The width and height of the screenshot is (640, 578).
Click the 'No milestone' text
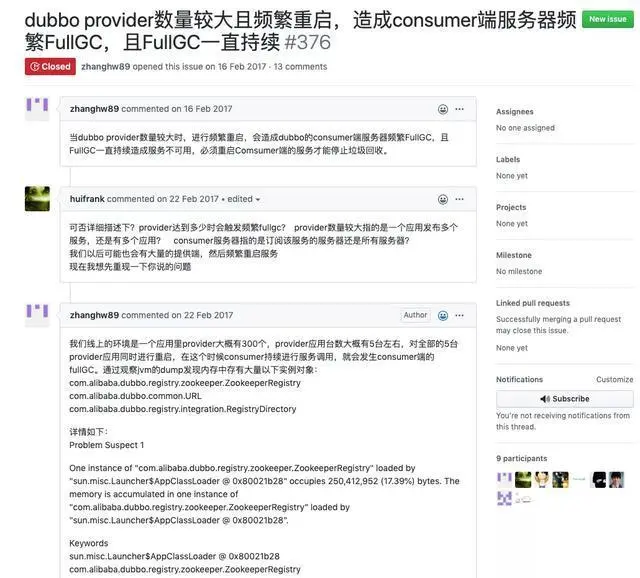[519, 271]
